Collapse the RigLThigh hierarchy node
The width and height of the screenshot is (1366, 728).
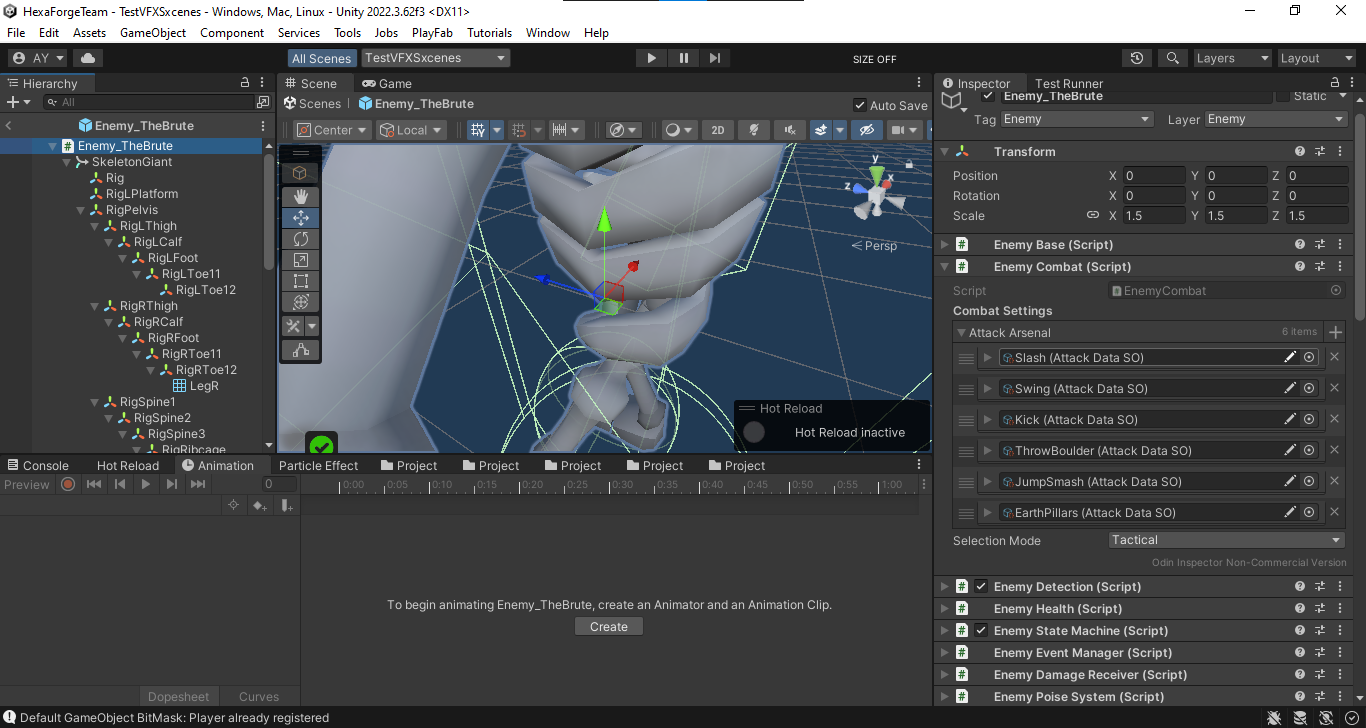click(x=95, y=226)
